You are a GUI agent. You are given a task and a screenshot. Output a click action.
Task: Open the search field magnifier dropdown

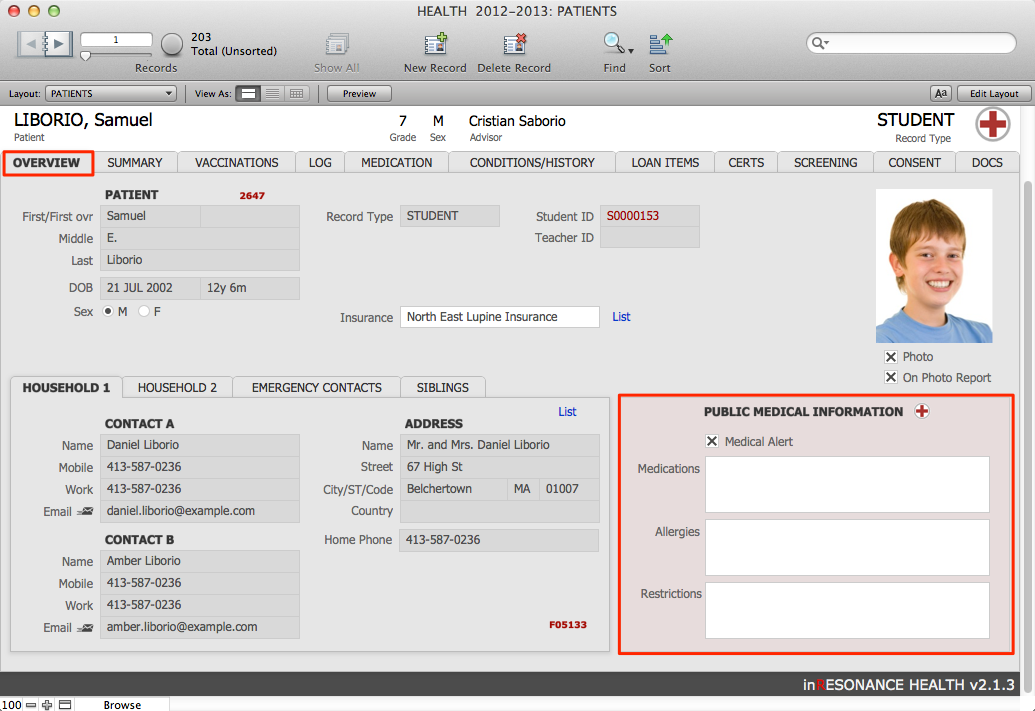820,43
